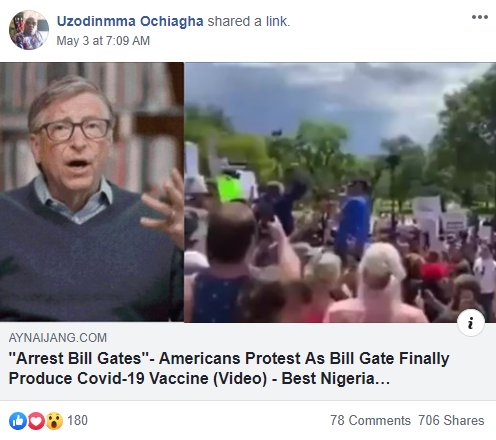Click the 'shared a link' text

249,21
